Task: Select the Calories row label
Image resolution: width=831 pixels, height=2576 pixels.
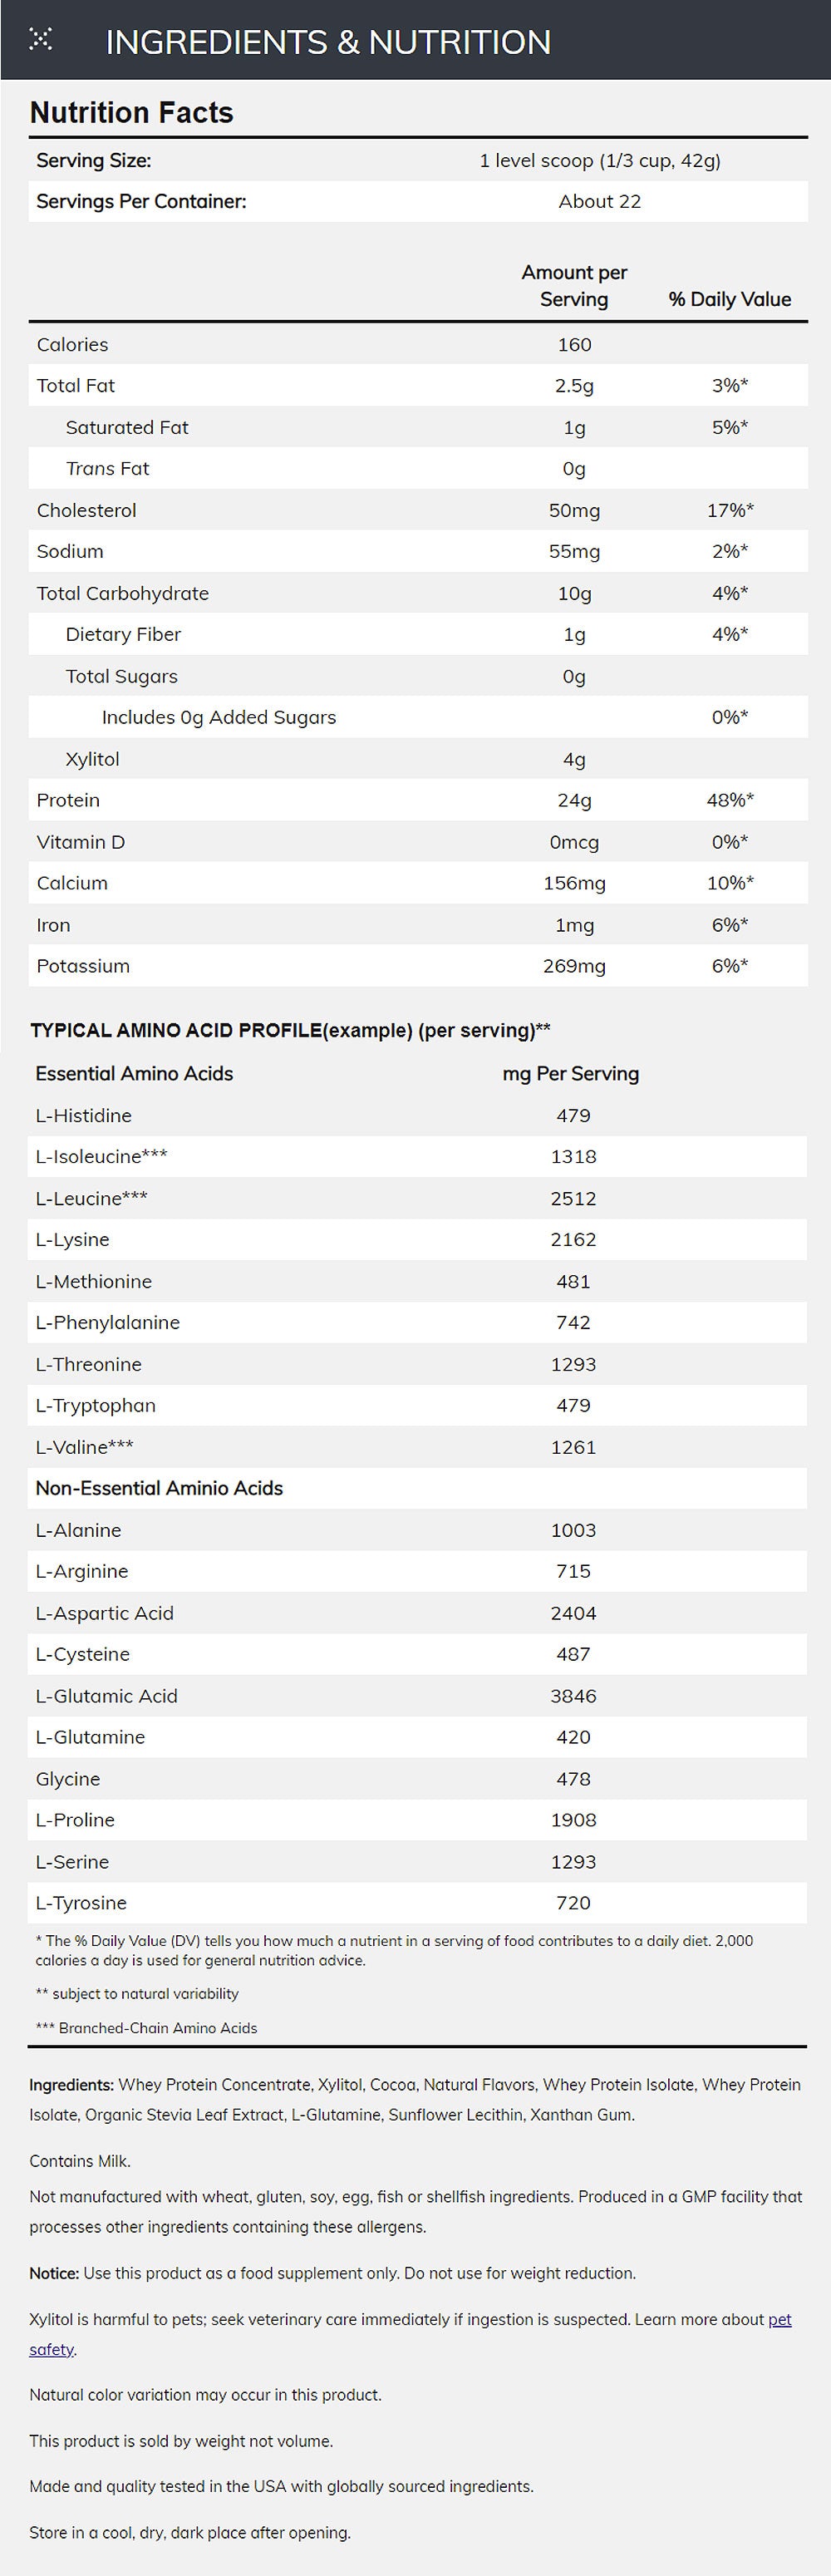Action: [72, 345]
